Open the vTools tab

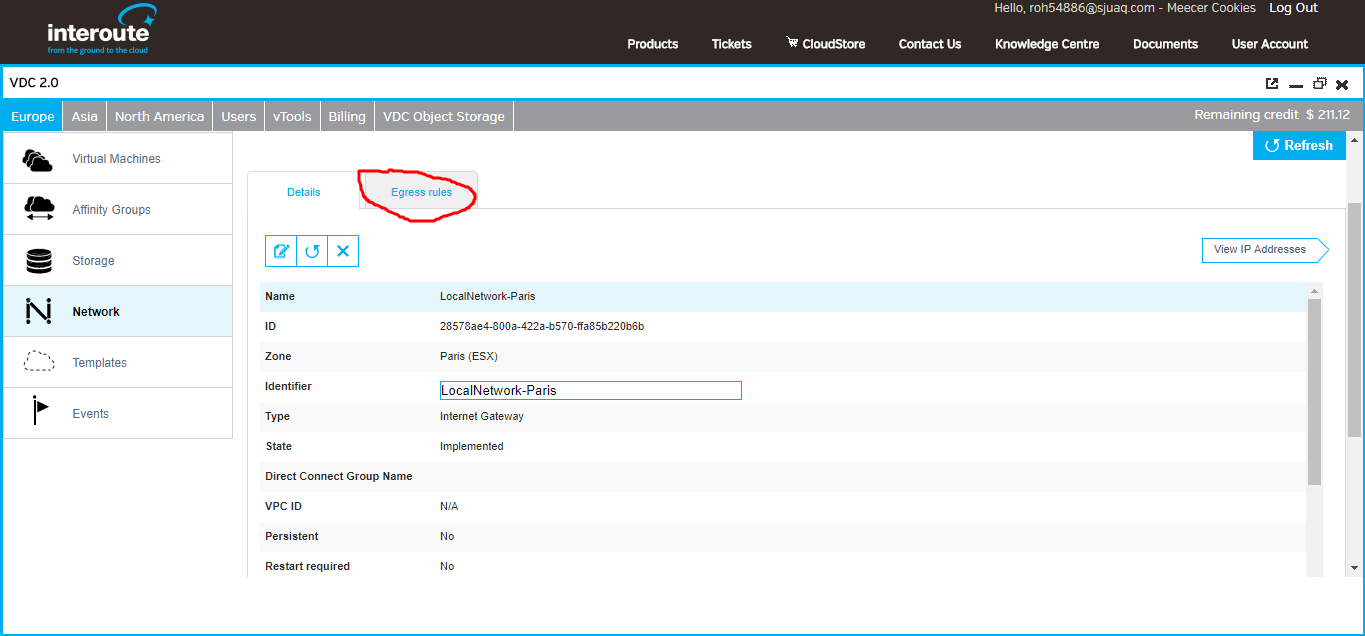click(x=292, y=116)
